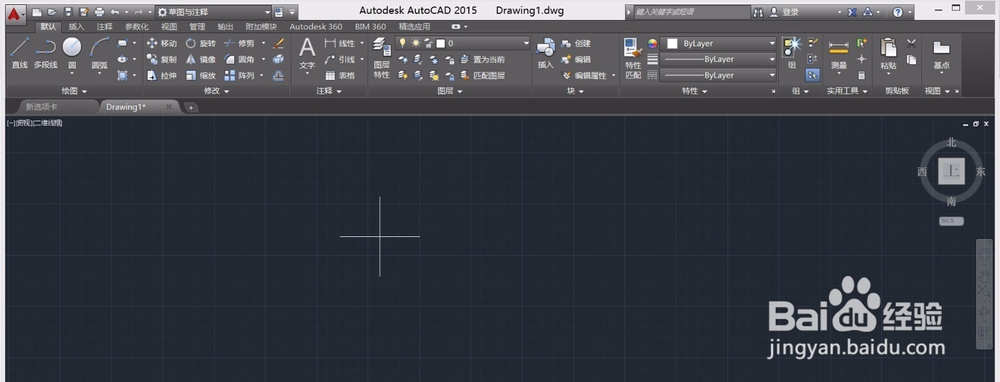Select the 多段线 (Polyline) tool
Screen dimensions: 1000x382
click(x=45, y=53)
